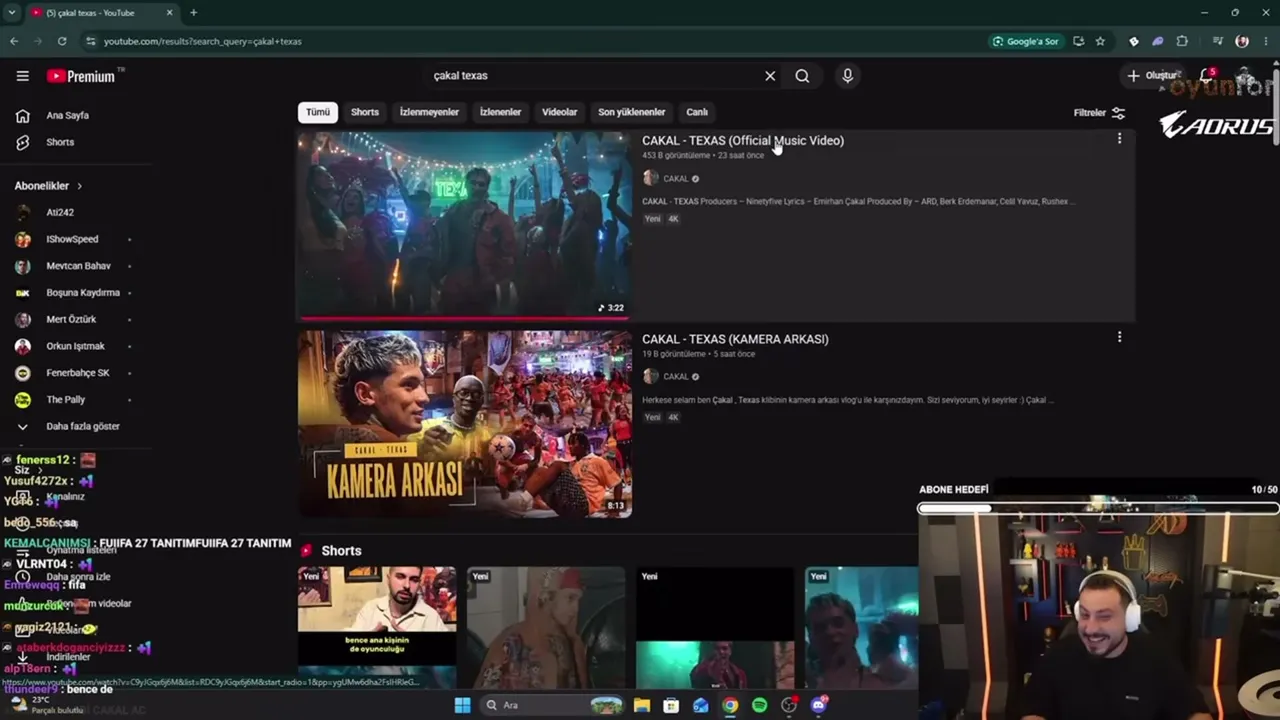Click Google'a Sor button in address bar

(x=1025, y=41)
